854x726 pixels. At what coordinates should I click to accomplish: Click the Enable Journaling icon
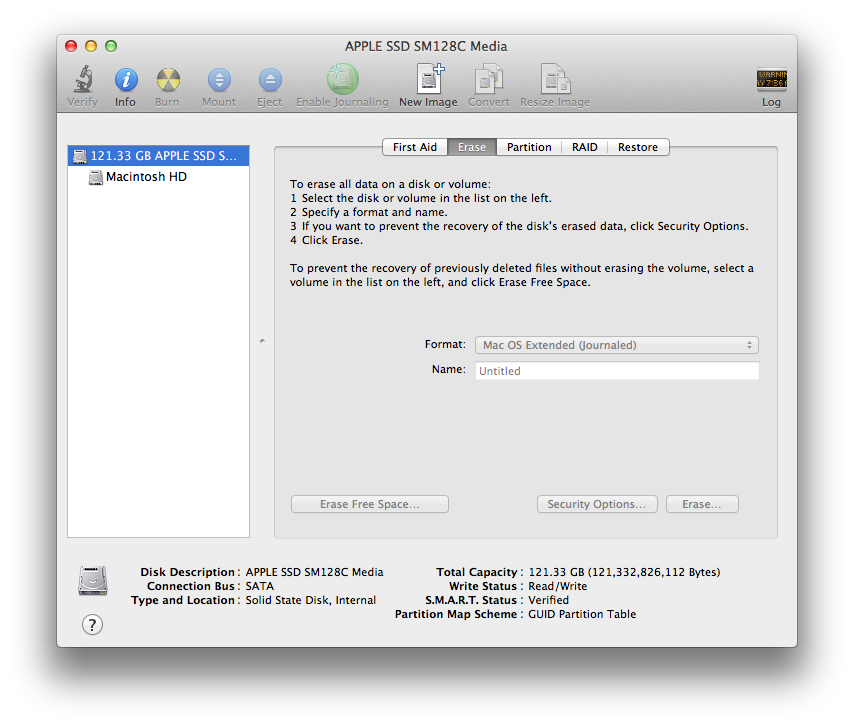click(x=343, y=79)
